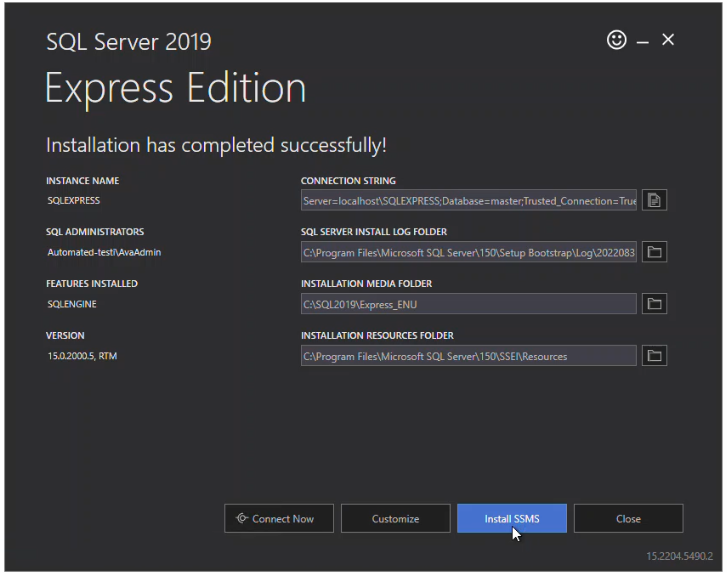Click the C:\SQL2019\Express_ENU path field

click(x=468, y=304)
